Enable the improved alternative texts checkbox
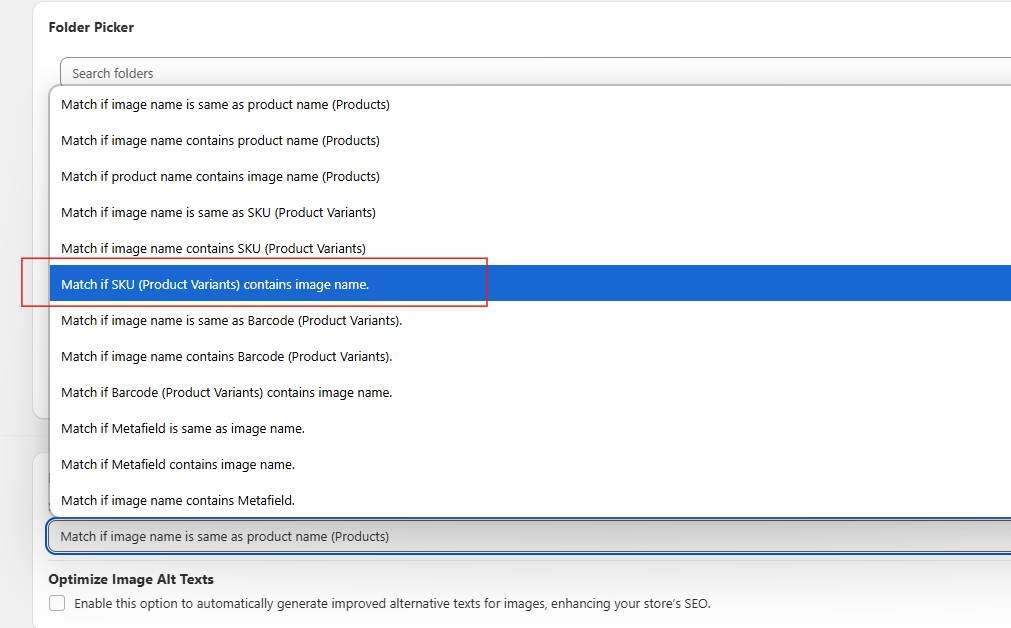Screen dimensions: 1011x628 click(x=57, y=603)
